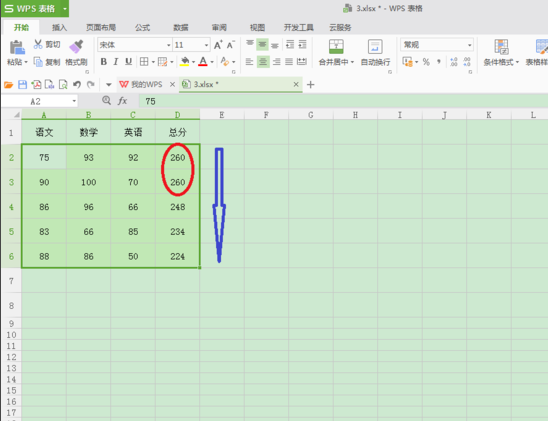Add a new document tab
Image resolution: width=548 pixels, height=421 pixels.
(310, 85)
